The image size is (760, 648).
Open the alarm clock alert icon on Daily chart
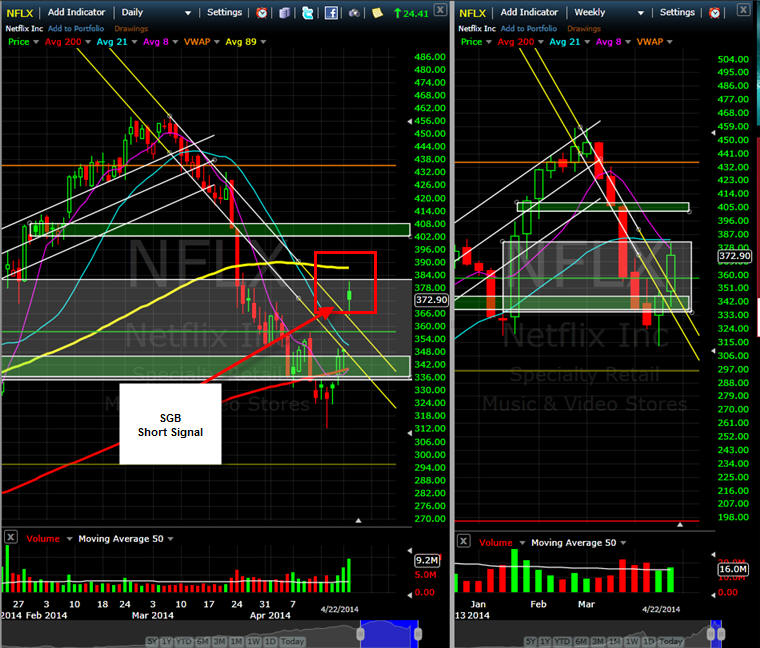[262, 13]
